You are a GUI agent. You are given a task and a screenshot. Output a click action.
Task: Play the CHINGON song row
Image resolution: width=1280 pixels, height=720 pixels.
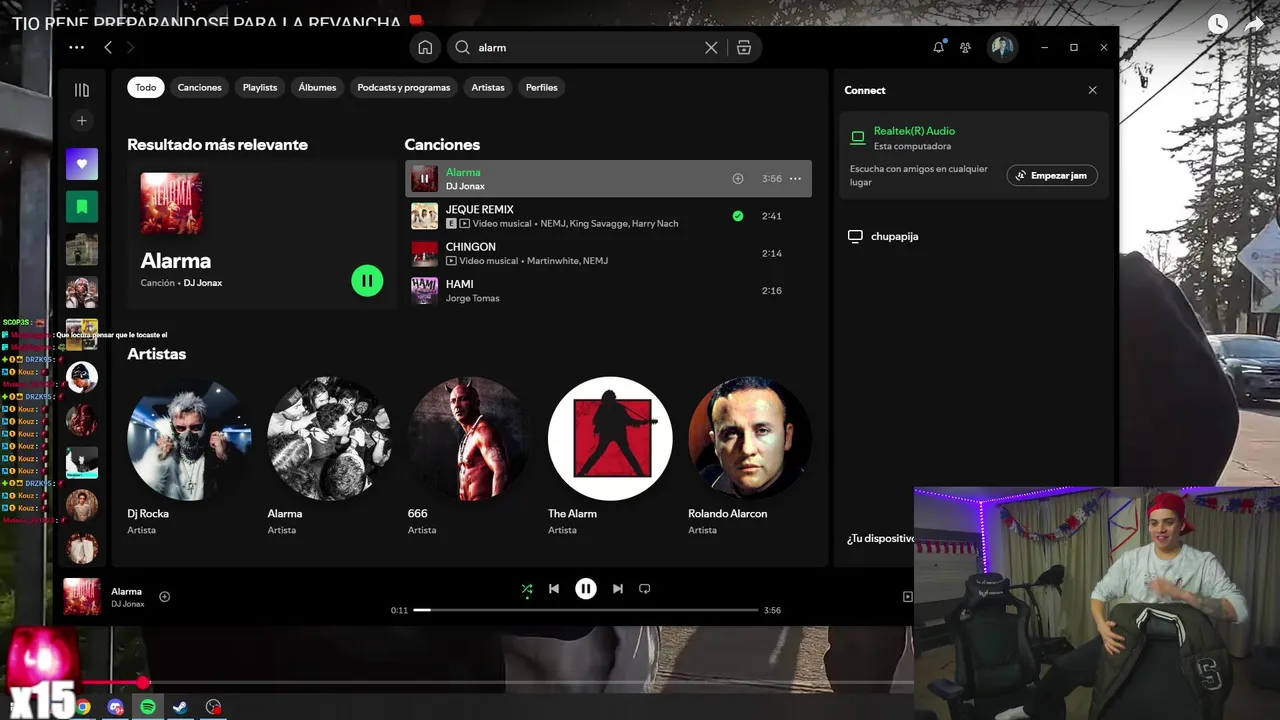pos(608,254)
